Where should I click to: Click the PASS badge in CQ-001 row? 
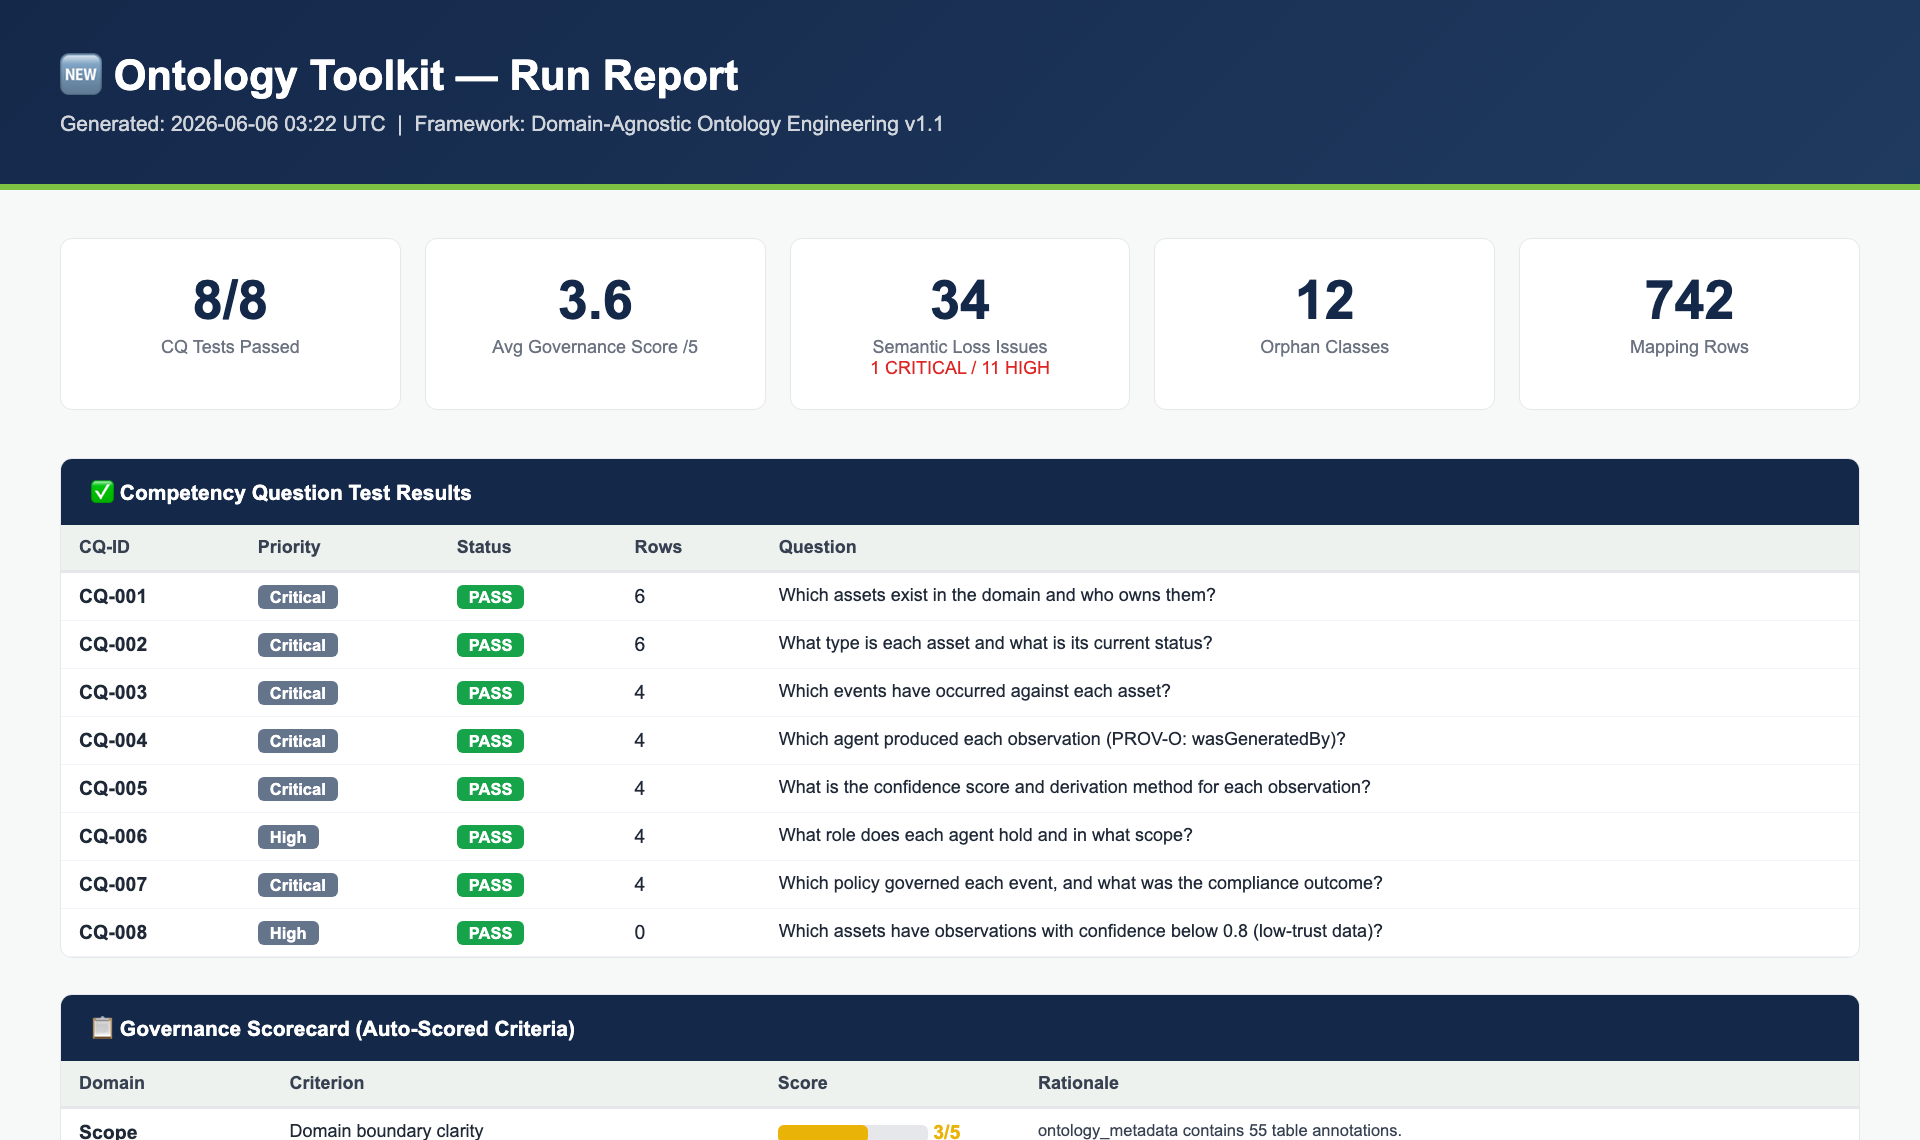[x=490, y=597]
